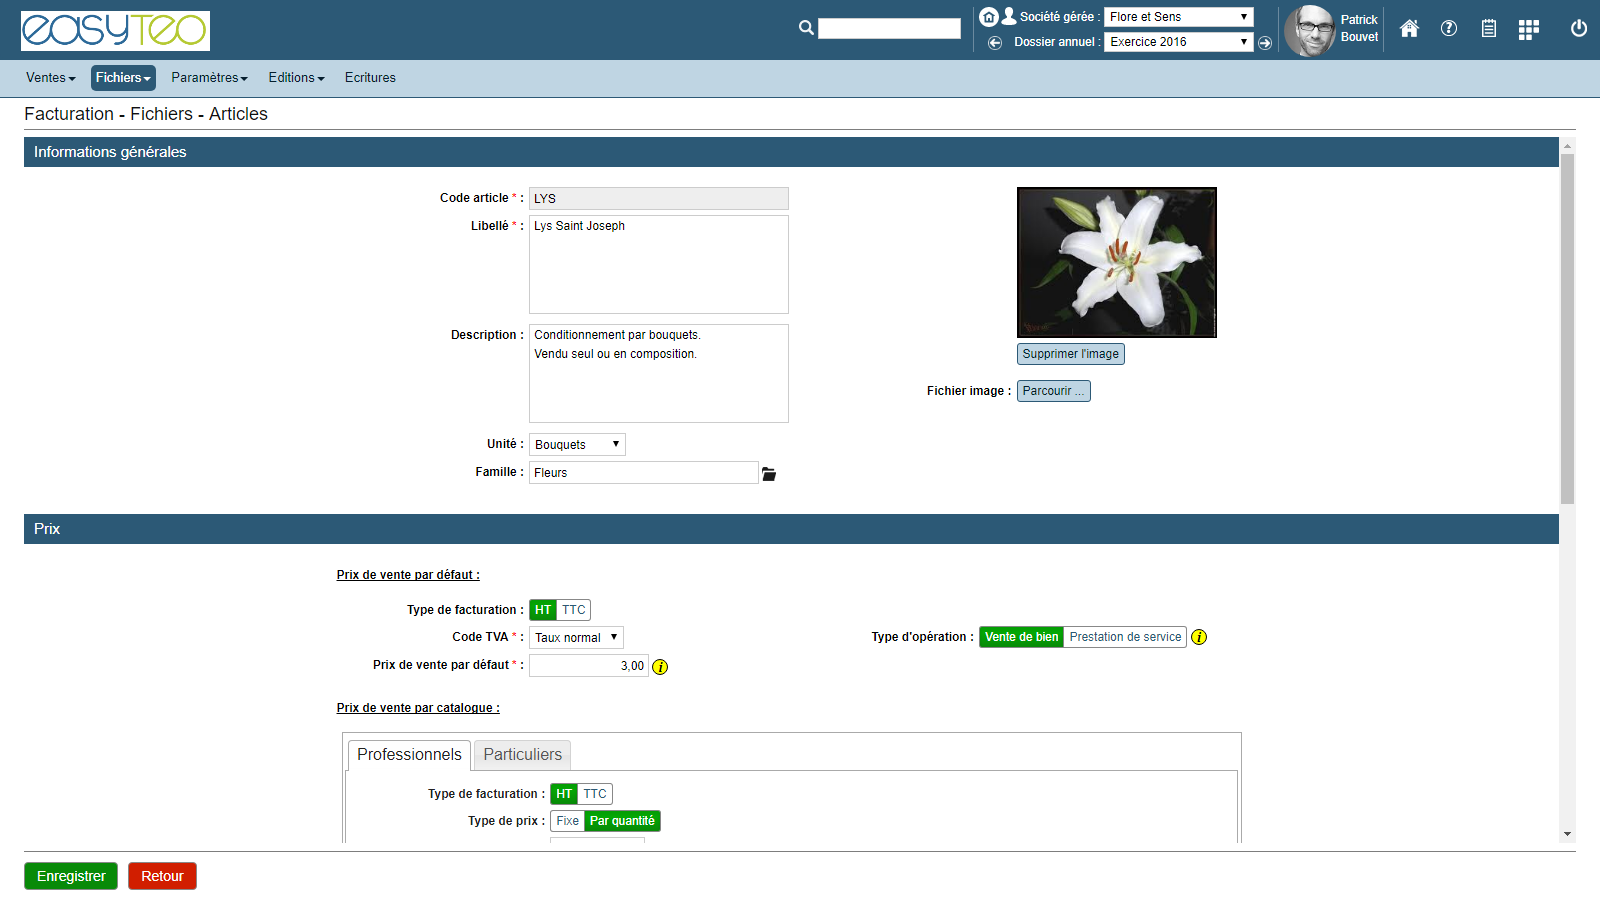This screenshot has width=1600, height=900.
Task: Switch to the Particuliers tab
Action: 522,755
